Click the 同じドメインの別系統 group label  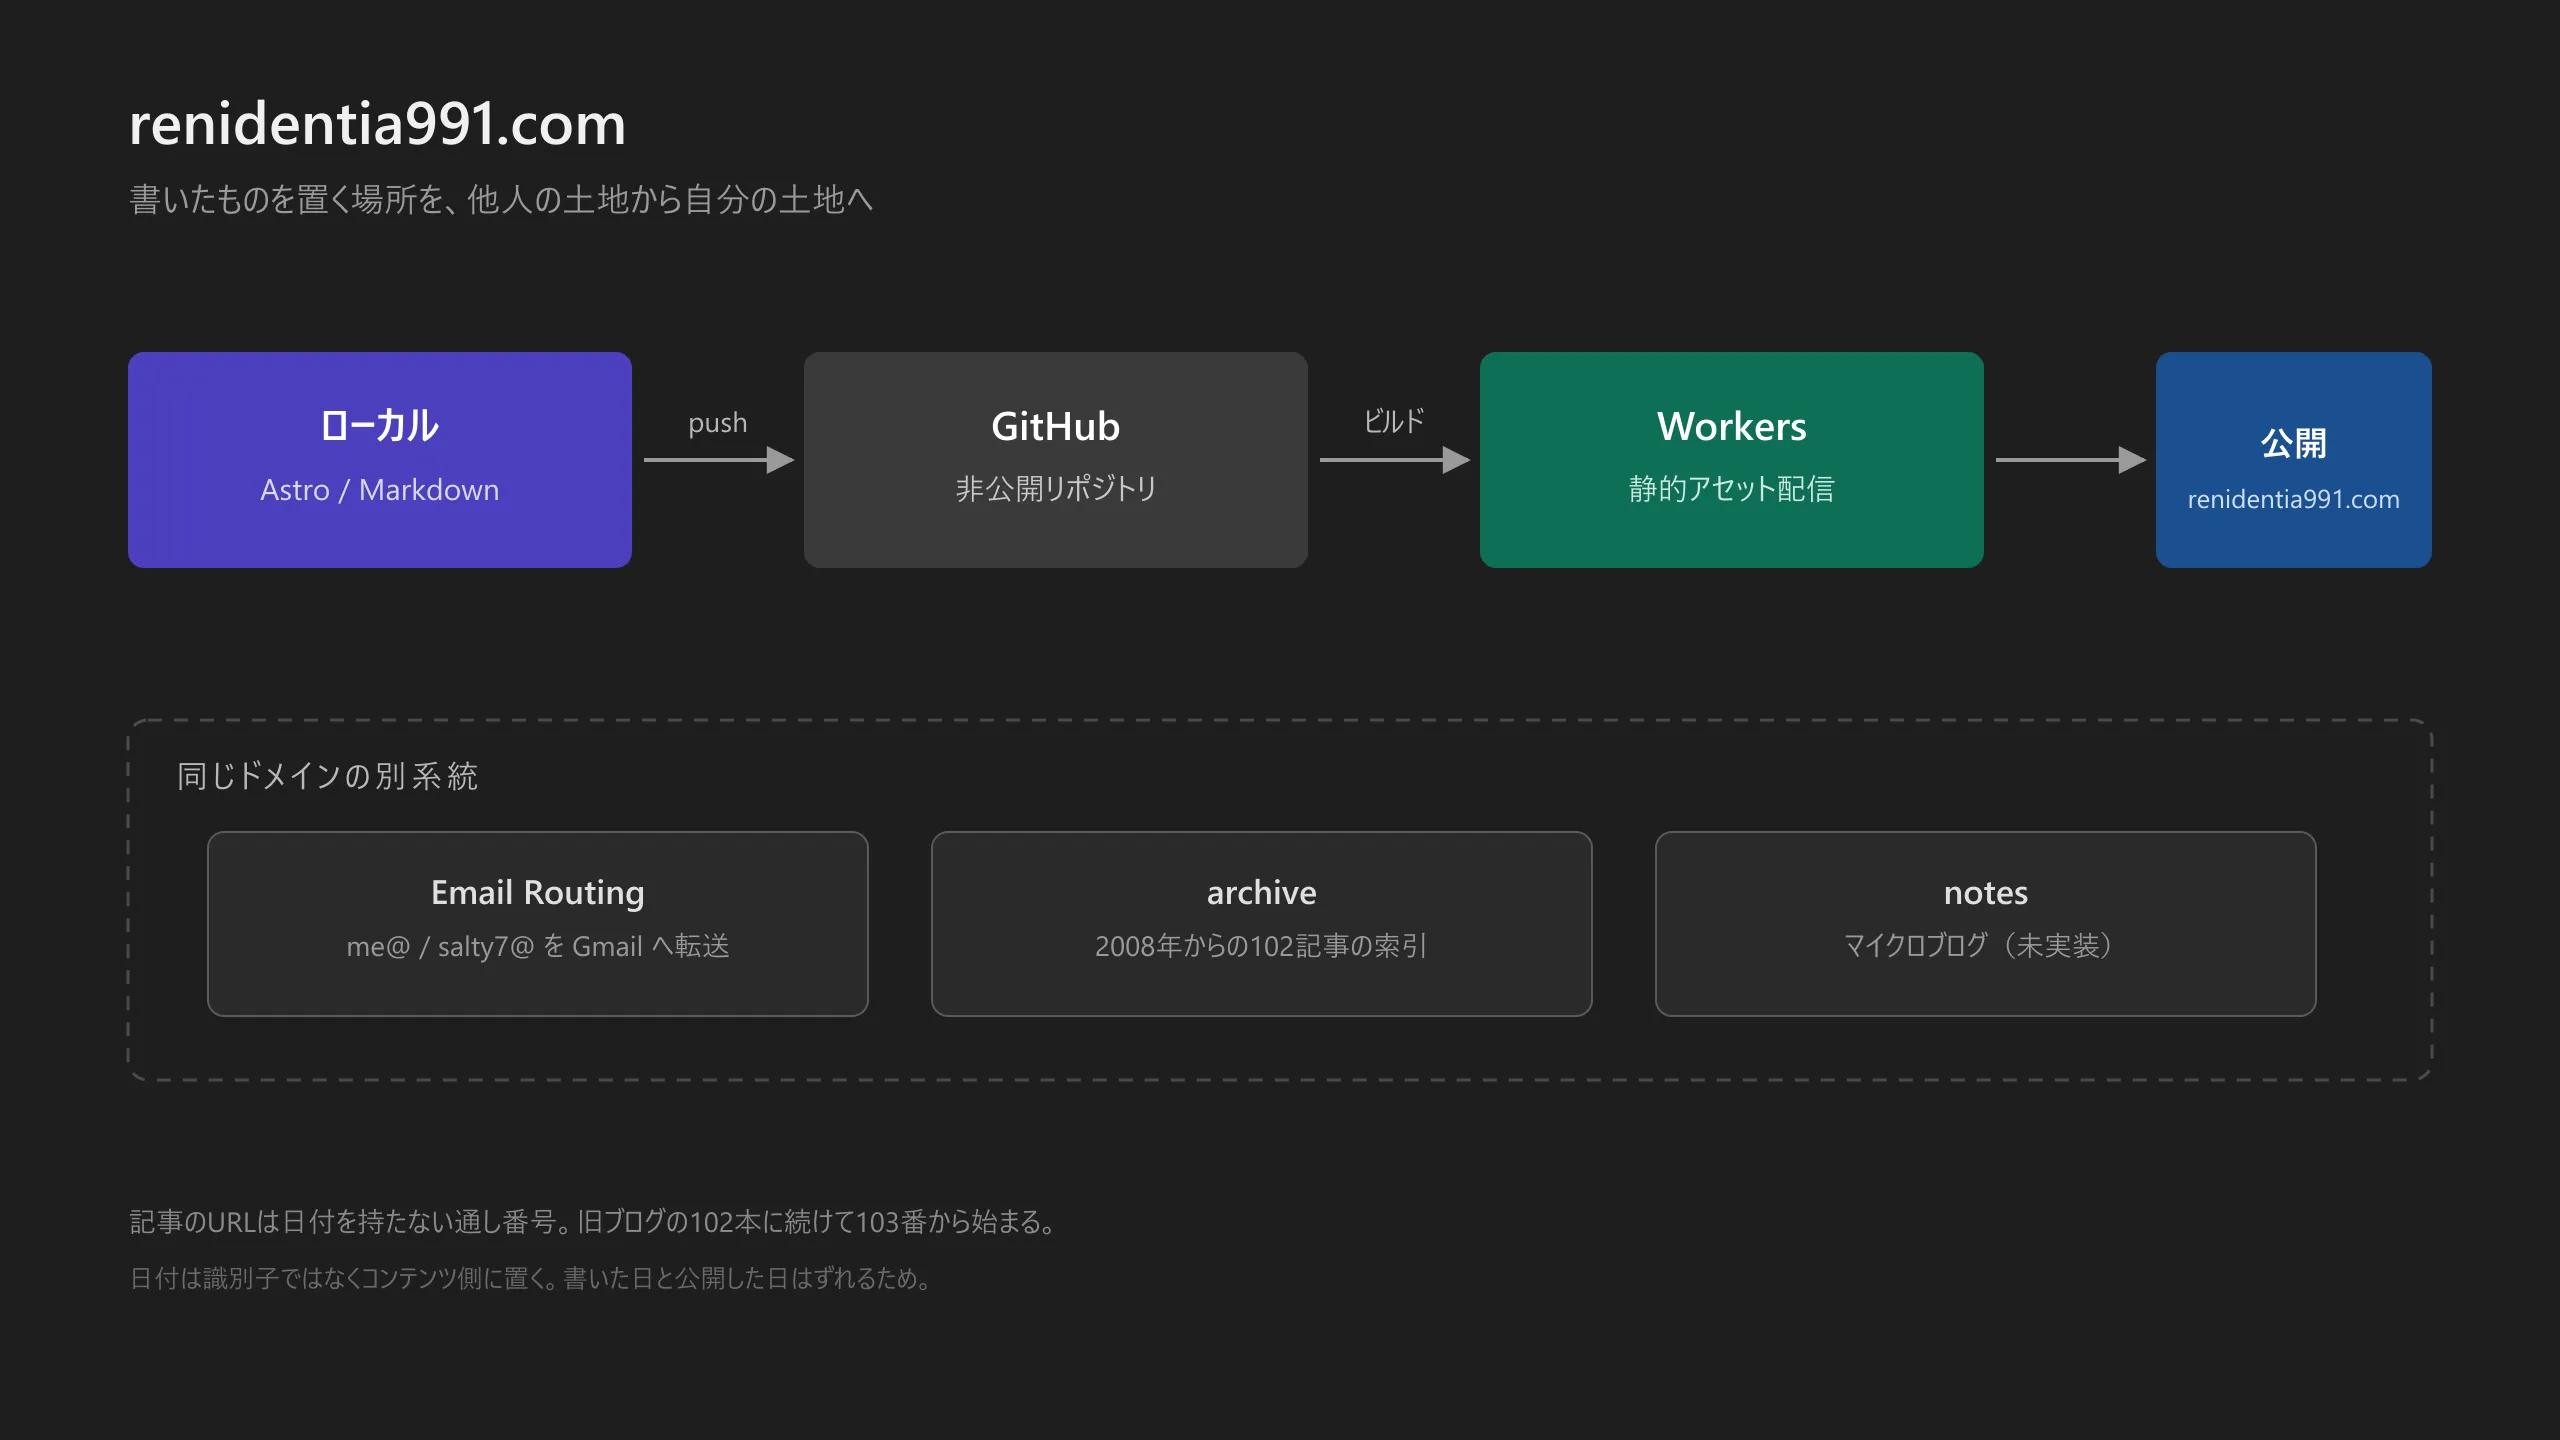pos(328,776)
